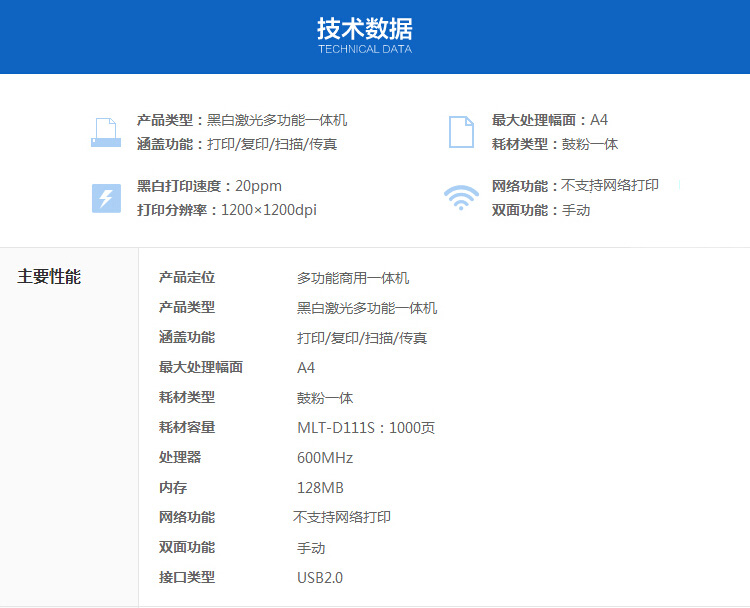
Task: Click the lightning bolt print speed icon
Action: (x=106, y=197)
